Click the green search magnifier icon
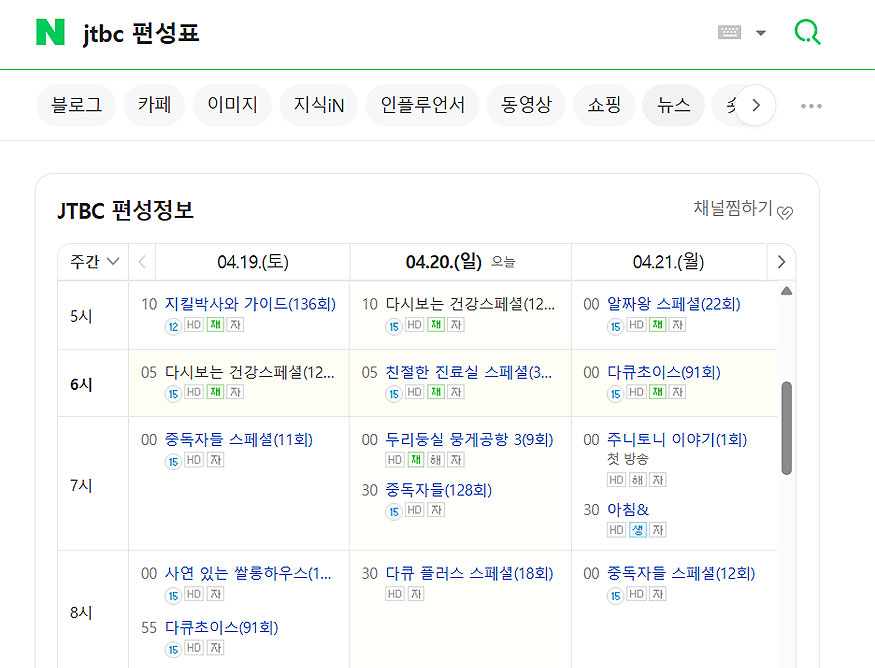 click(x=807, y=32)
